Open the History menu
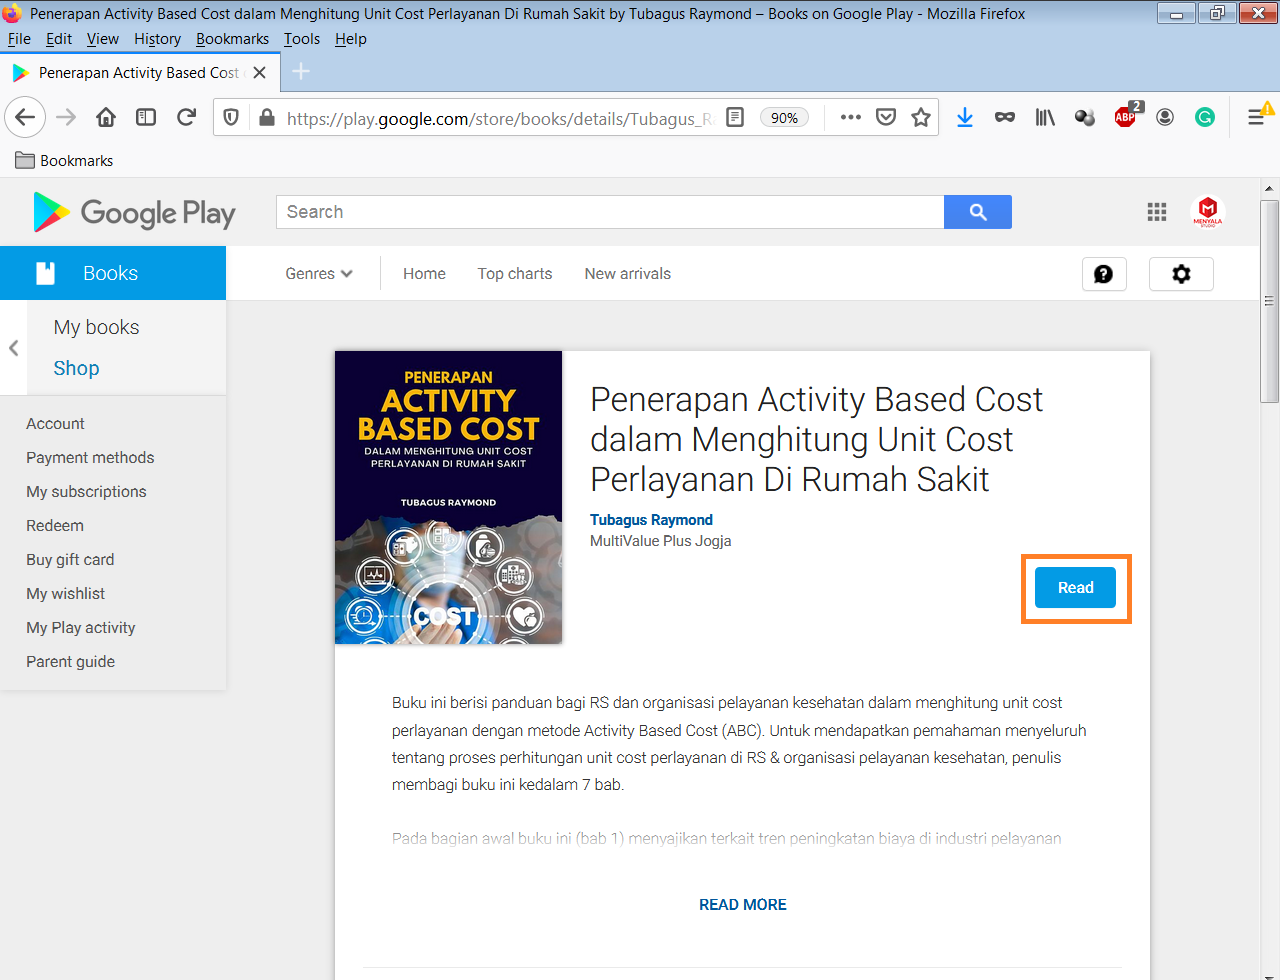 157,39
